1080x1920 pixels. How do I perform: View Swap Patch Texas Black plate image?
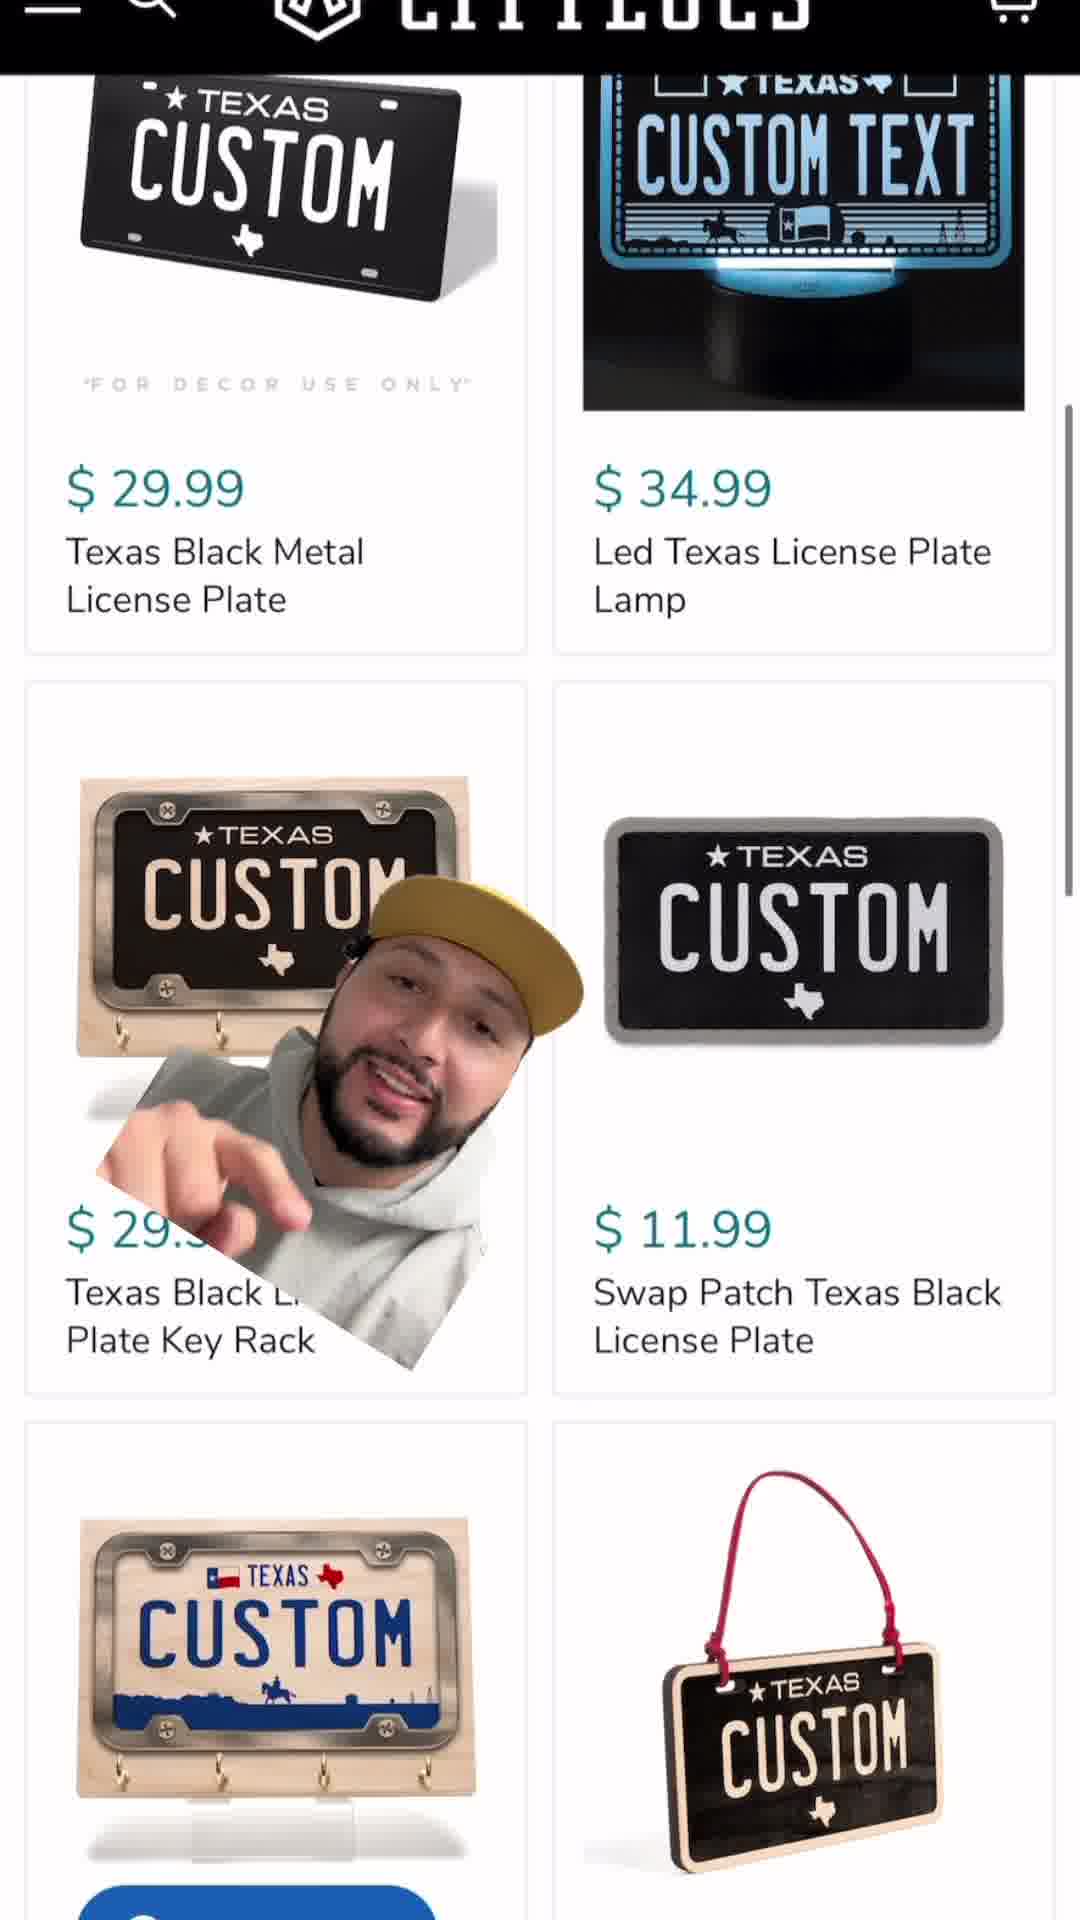(804, 930)
